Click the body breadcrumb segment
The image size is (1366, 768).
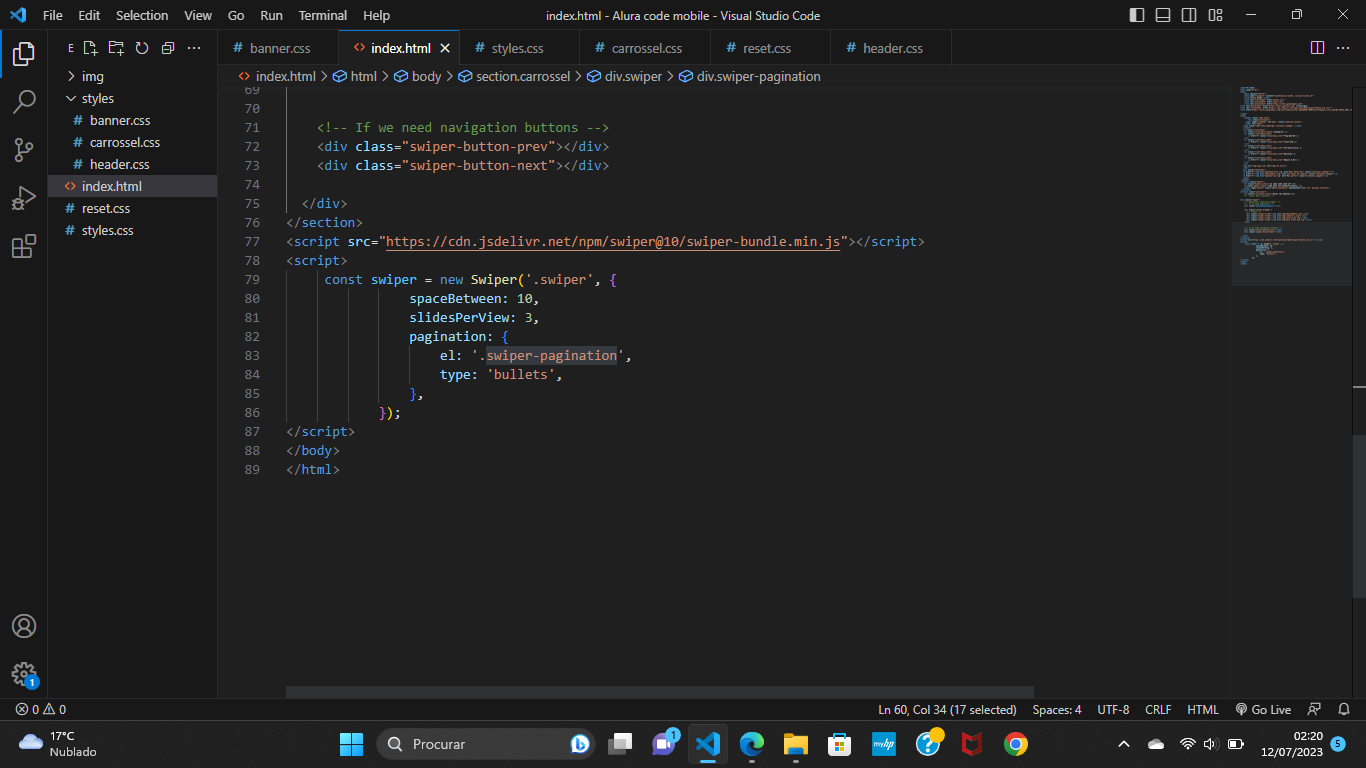[418, 76]
